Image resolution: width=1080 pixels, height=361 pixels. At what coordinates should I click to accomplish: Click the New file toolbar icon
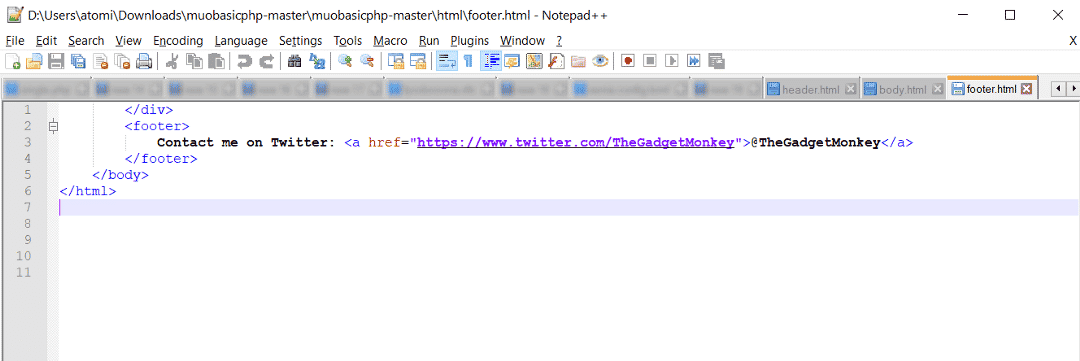(x=12, y=61)
